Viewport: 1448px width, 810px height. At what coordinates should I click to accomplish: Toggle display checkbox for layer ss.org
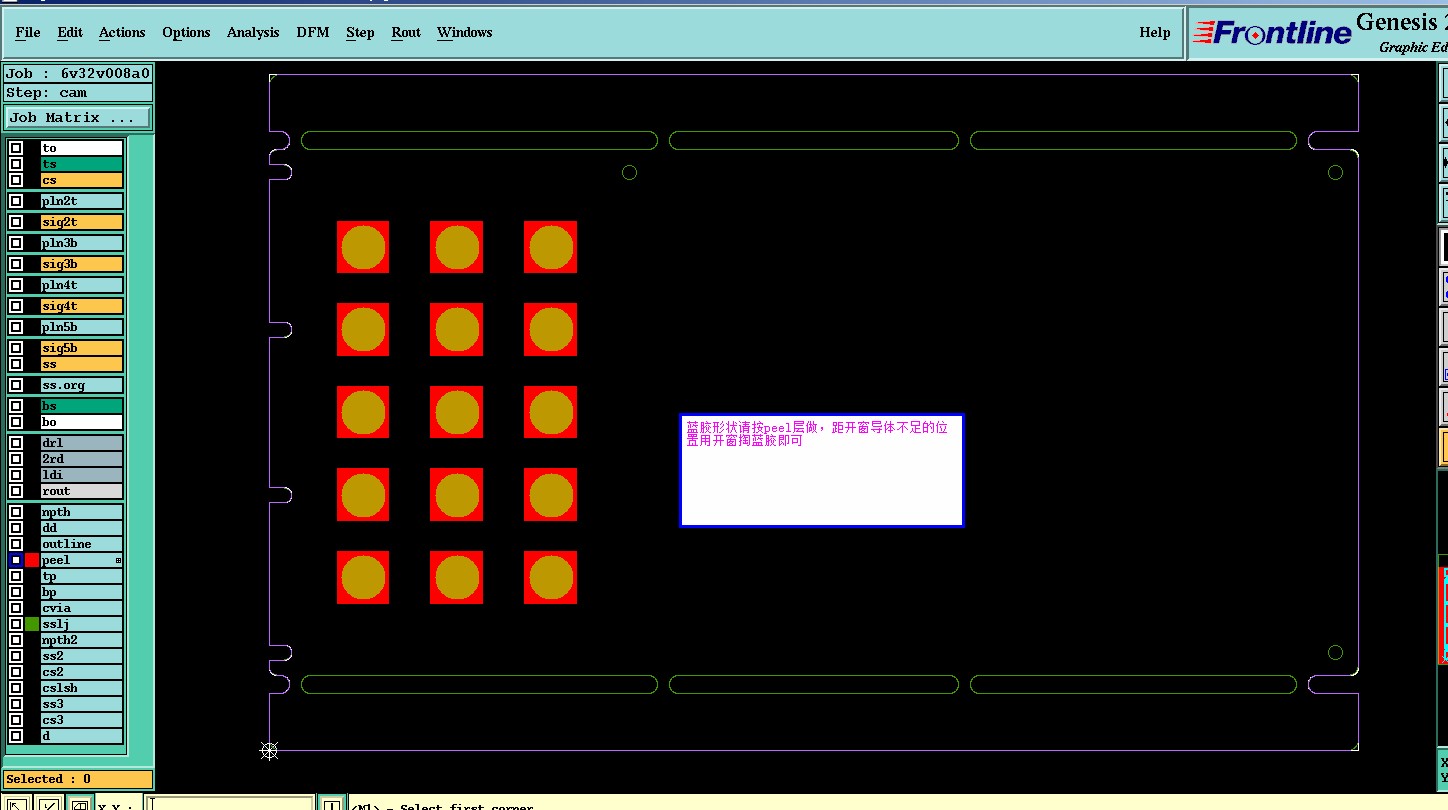16,385
